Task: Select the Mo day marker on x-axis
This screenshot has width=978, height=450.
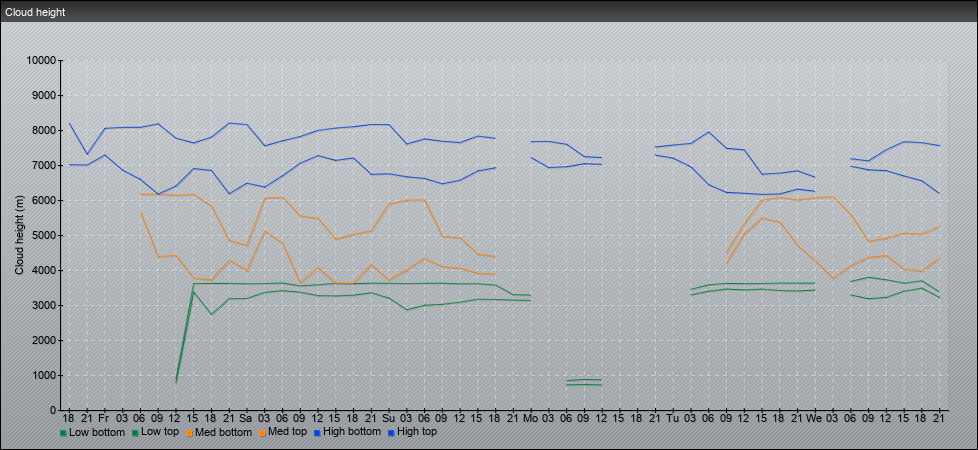Action: tap(530, 417)
